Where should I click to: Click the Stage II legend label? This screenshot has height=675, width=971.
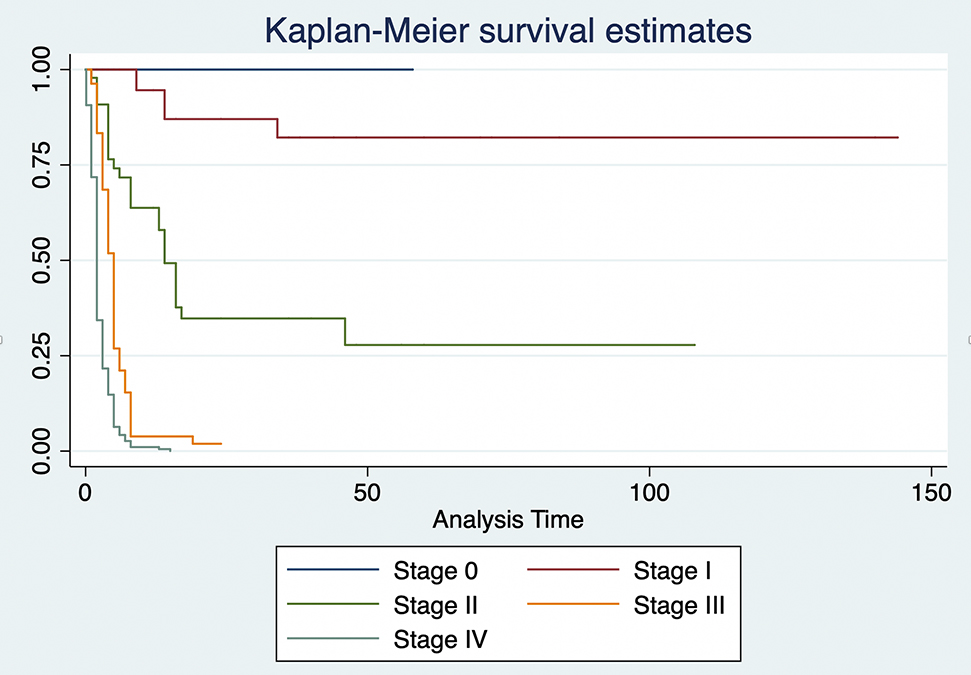(x=438, y=604)
